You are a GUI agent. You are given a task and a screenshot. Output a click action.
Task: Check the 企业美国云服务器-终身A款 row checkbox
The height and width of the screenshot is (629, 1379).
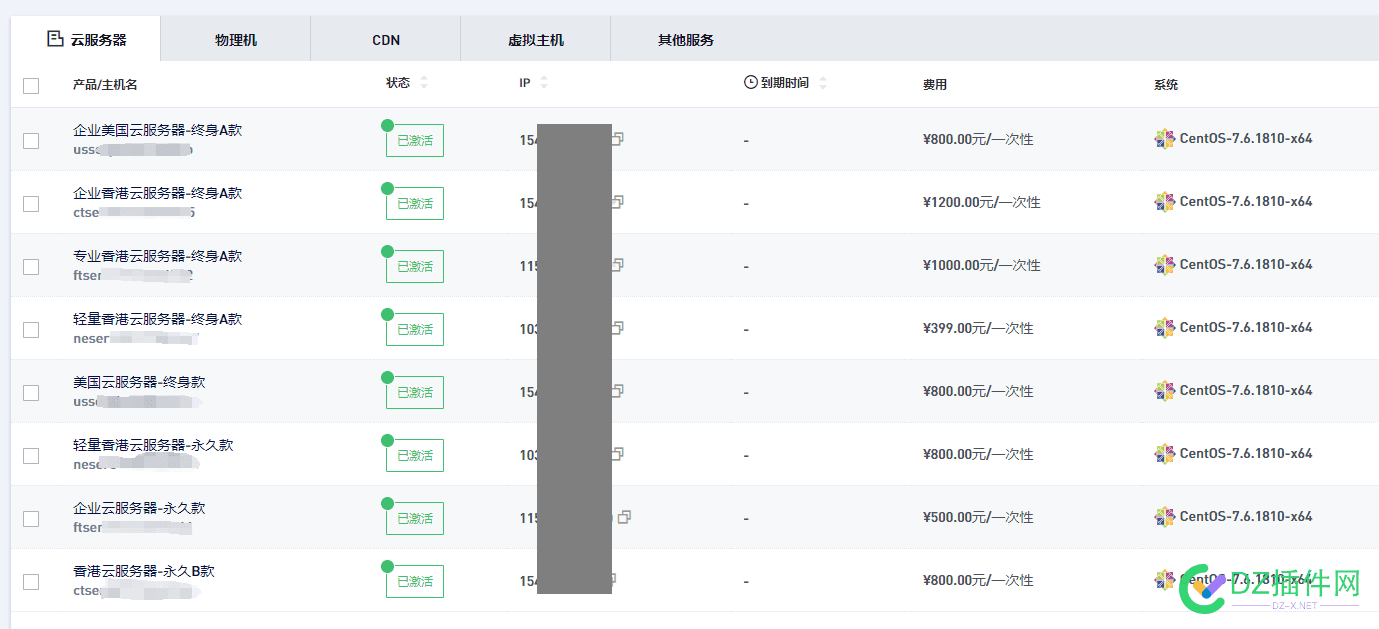tap(31, 141)
